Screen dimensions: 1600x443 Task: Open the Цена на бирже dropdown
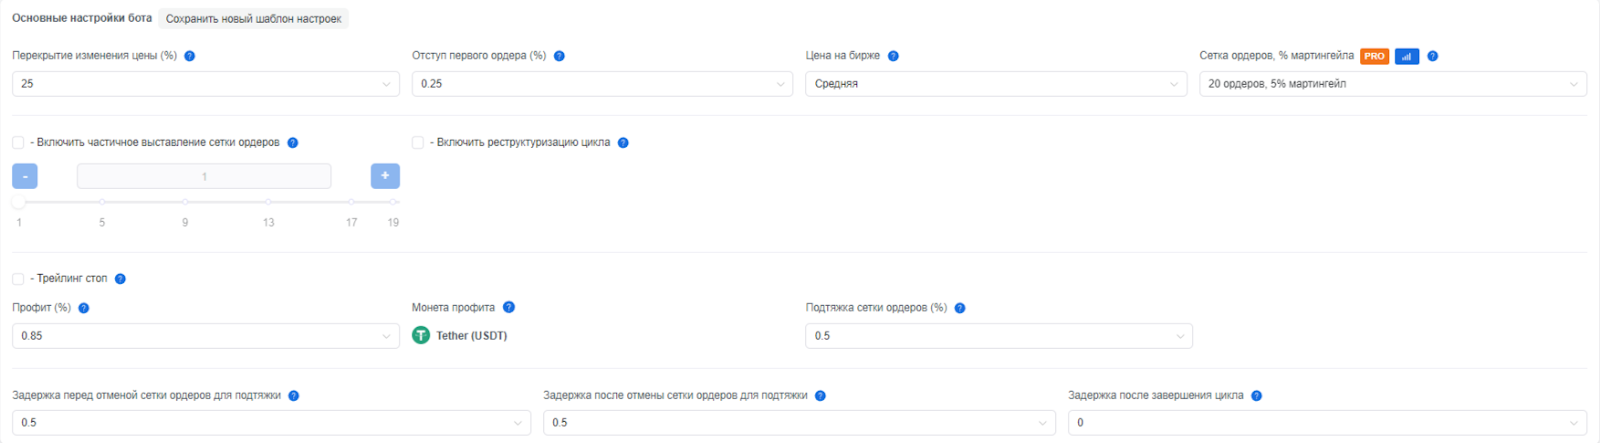(997, 84)
